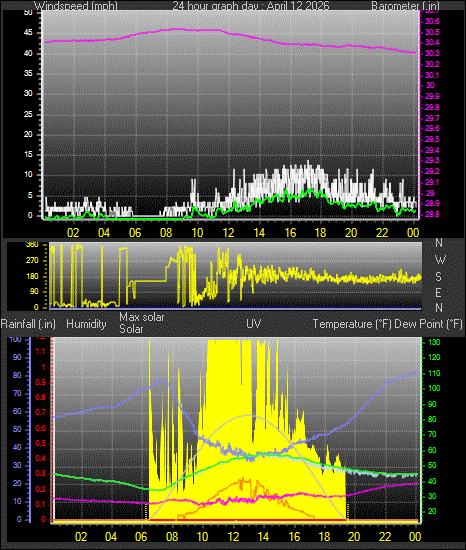The image size is (466, 550).
Task: Click the "UV" legend label
Action: (254, 323)
